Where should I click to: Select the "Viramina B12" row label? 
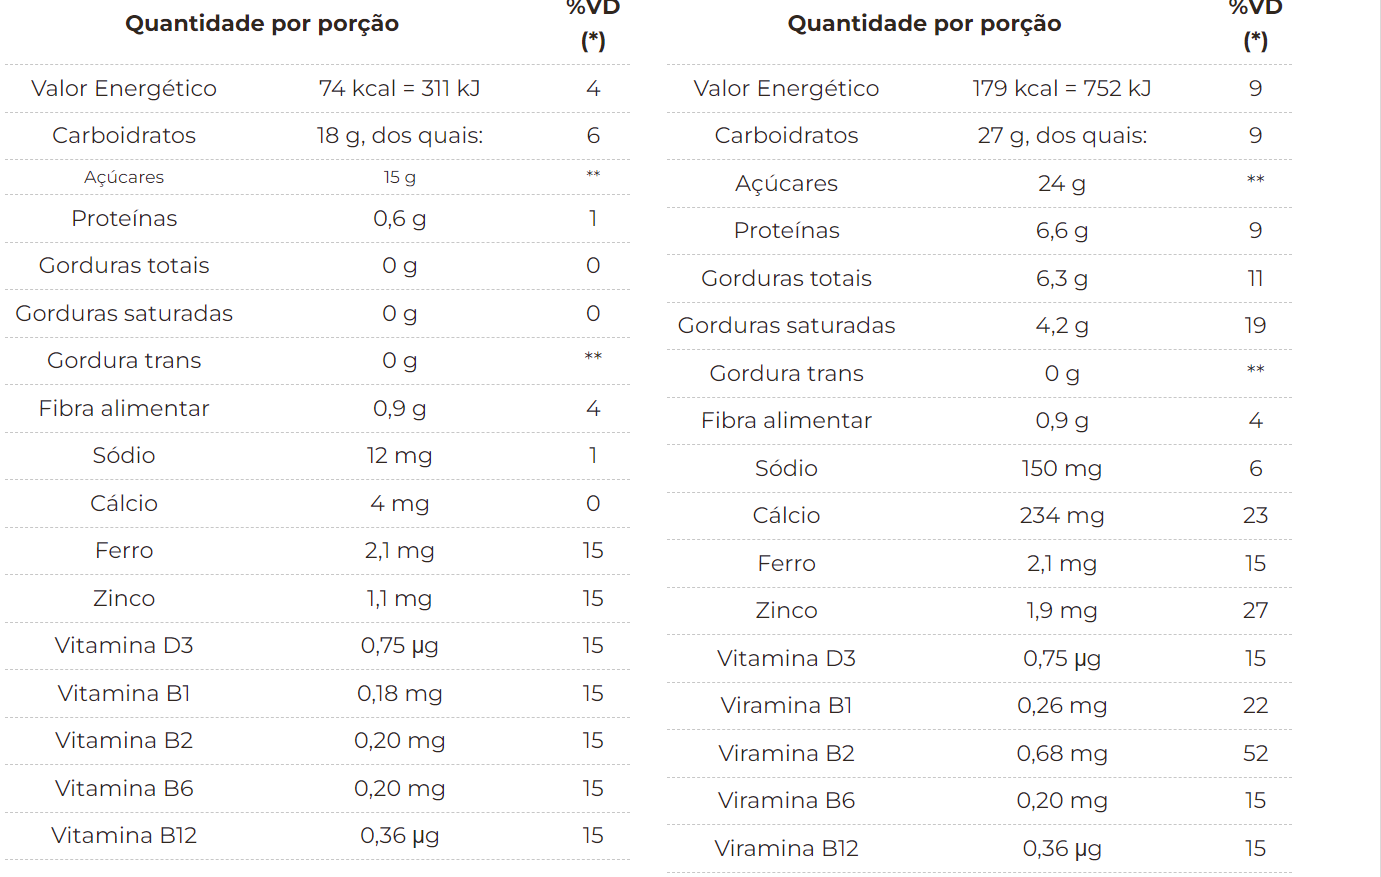point(786,848)
